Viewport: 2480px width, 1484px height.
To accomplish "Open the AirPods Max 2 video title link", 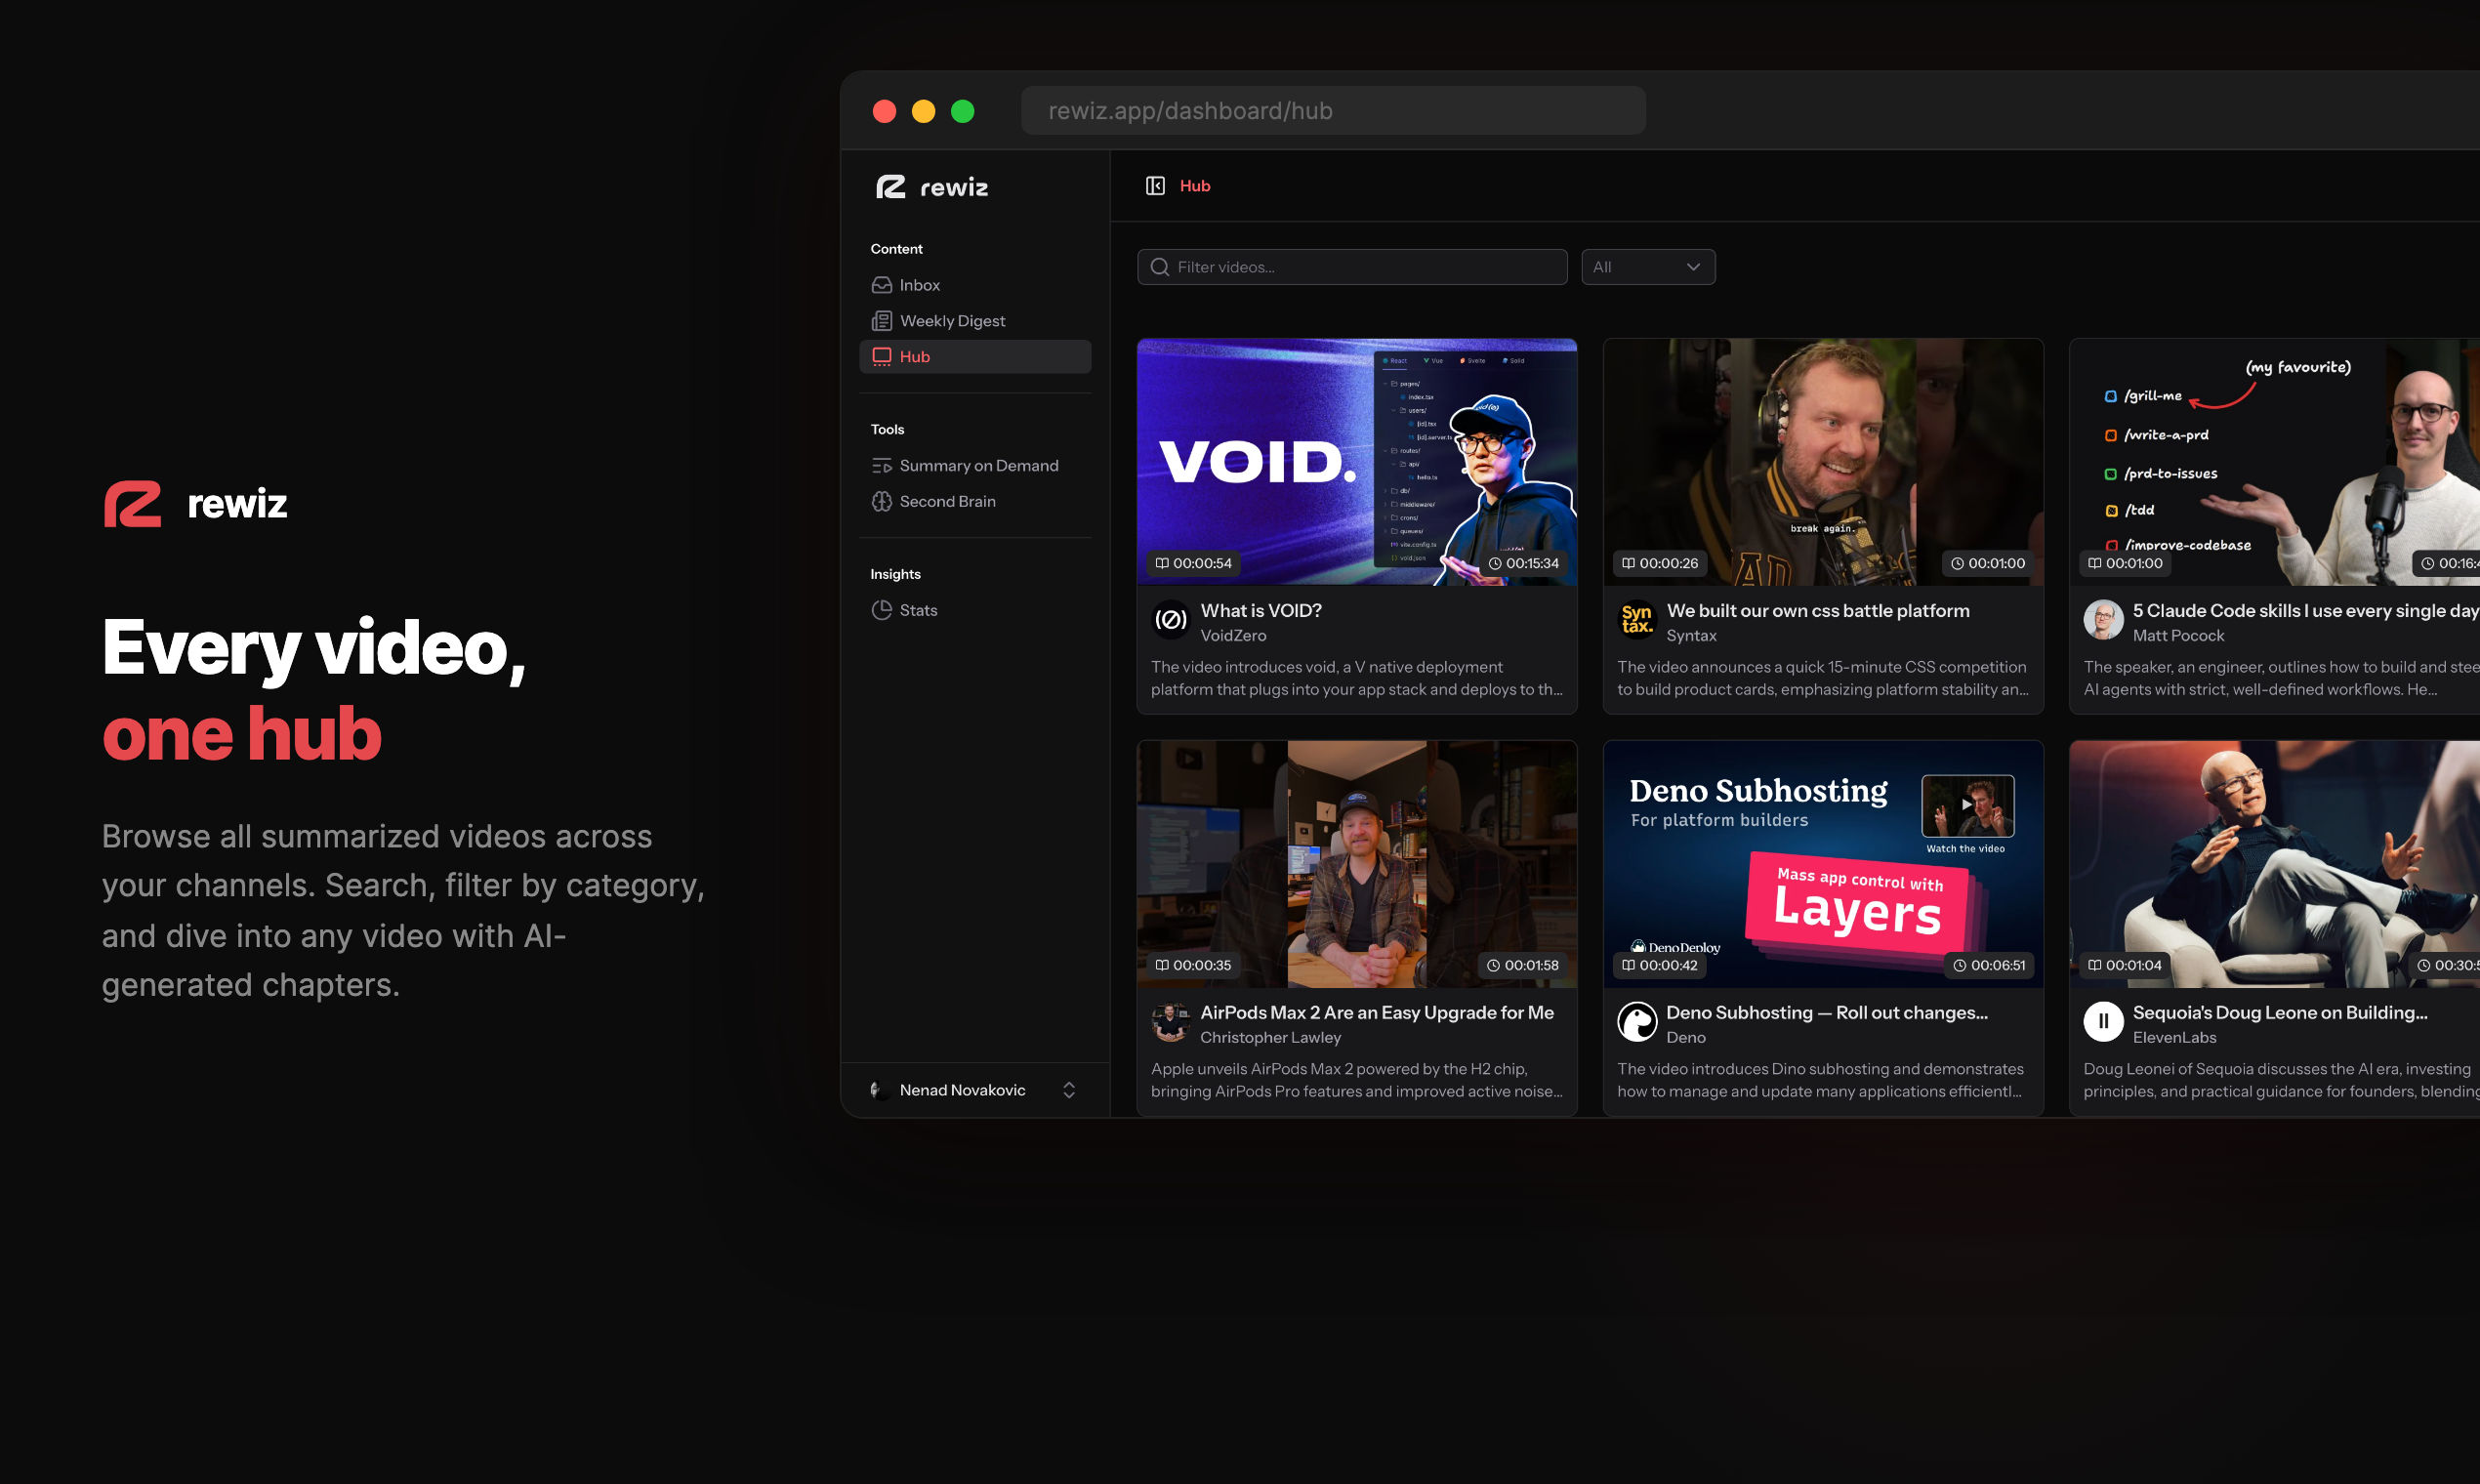I will click(x=1376, y=1013).
